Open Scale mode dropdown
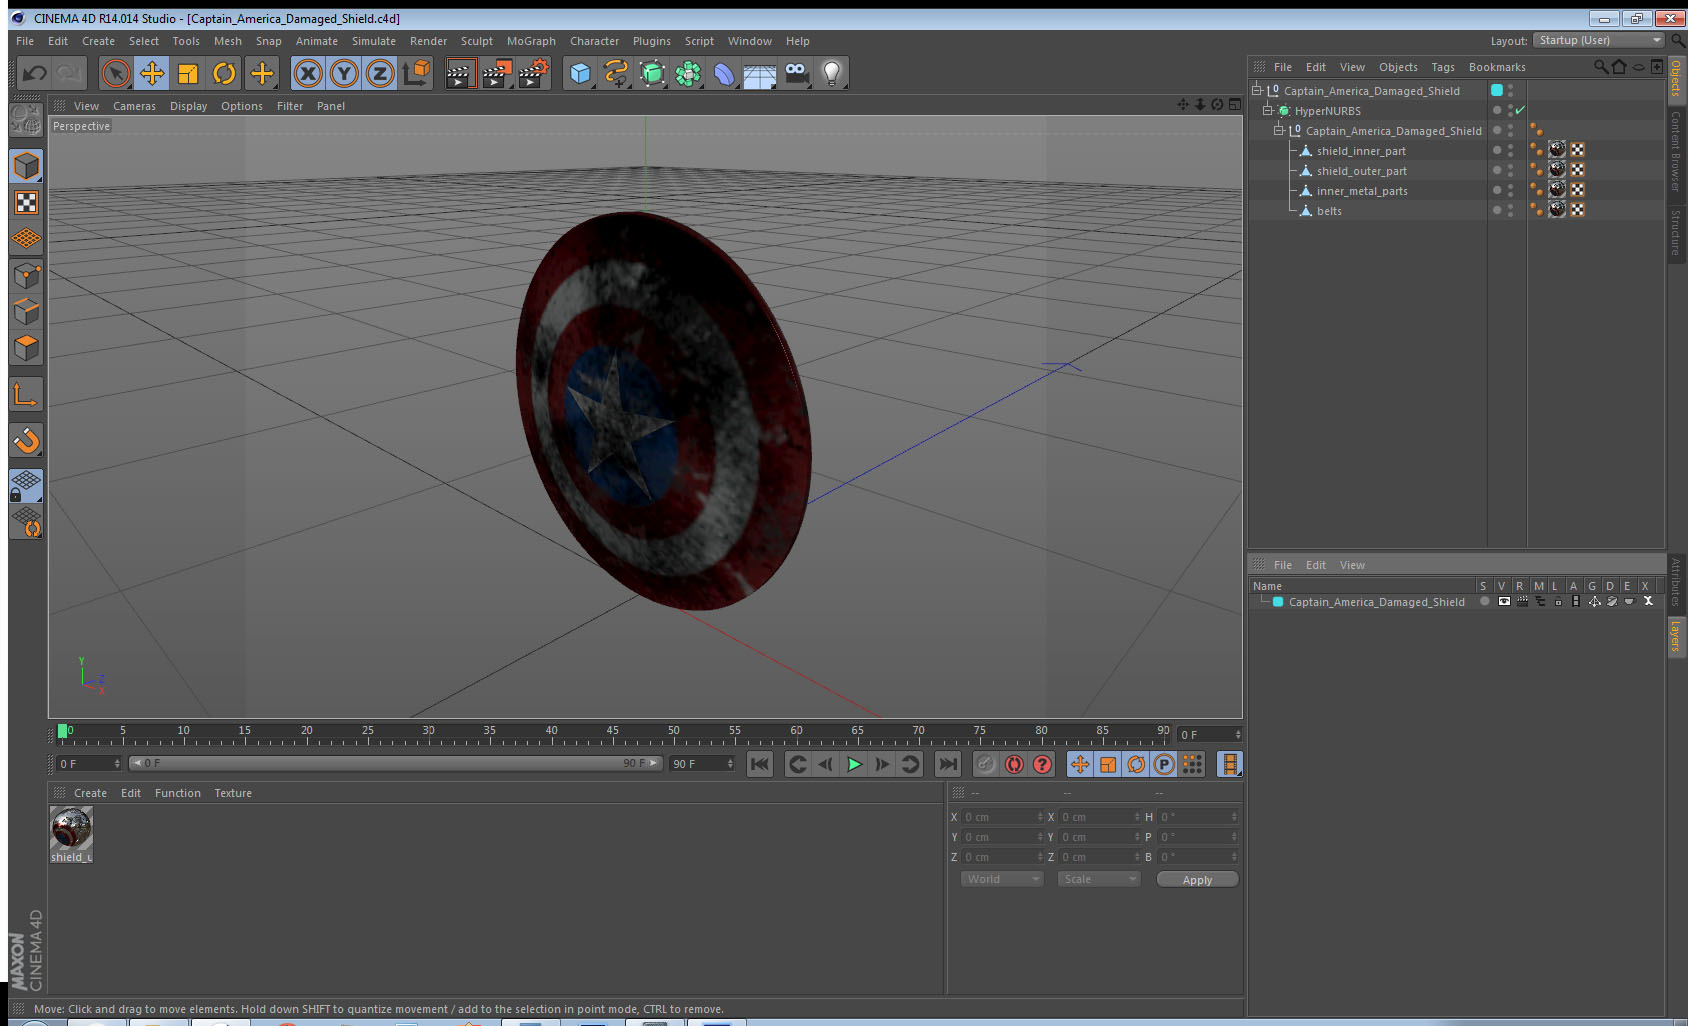Viewport: 1688px width, 1026px height. click(1099, 879)
